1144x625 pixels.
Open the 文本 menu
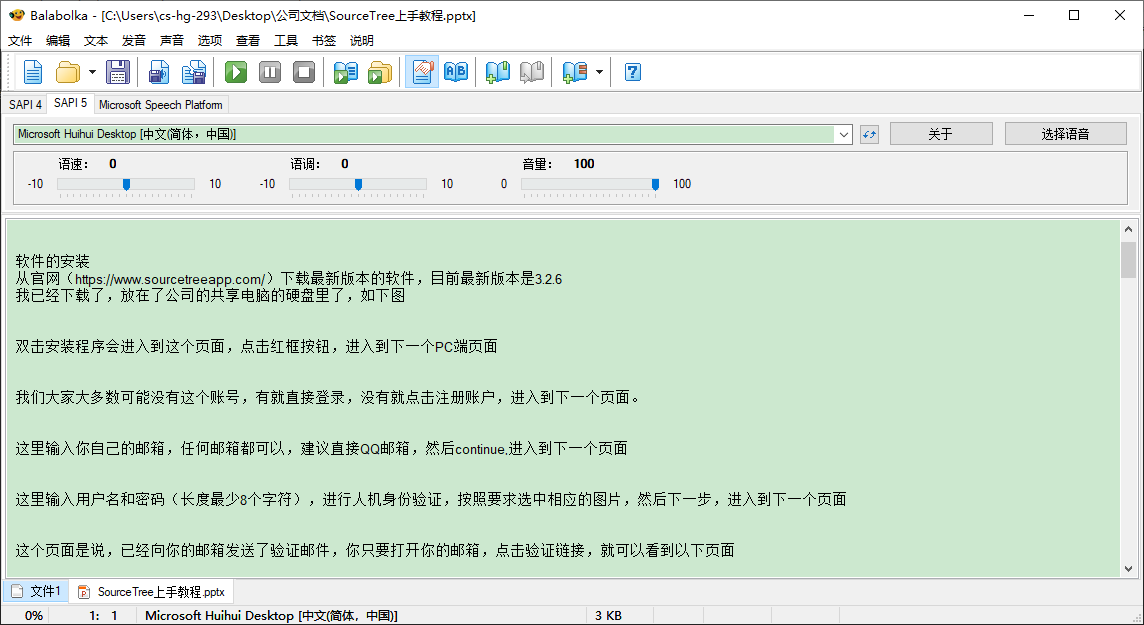pos(96,41)
